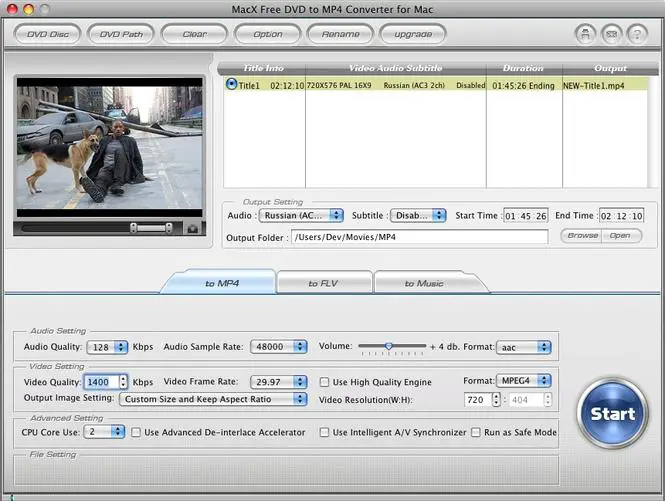Viewport: 665px width, 501px height.
Task: Click the register/lock icon in top toolbar
Action: (x=585, y=34)
